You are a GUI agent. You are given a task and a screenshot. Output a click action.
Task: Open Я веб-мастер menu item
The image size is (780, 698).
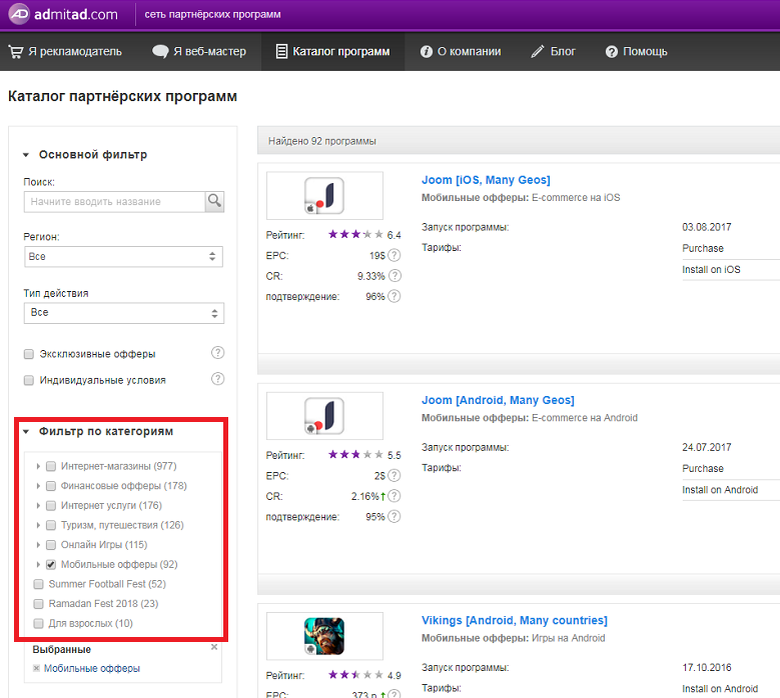pos(199,51)
